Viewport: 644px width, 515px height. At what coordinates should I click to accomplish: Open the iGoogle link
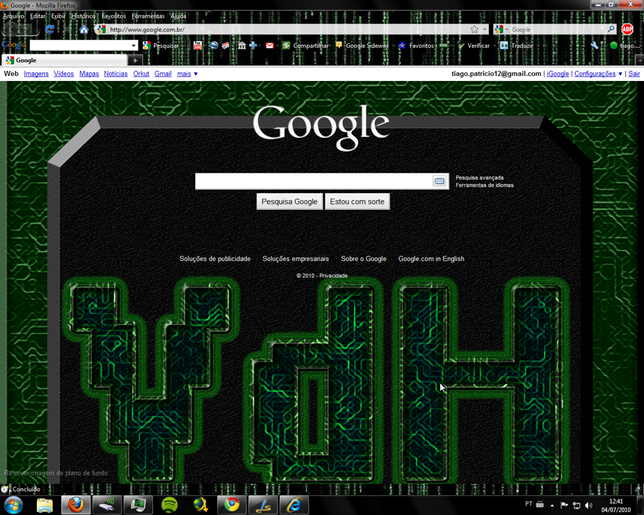(x=558, y=74)
